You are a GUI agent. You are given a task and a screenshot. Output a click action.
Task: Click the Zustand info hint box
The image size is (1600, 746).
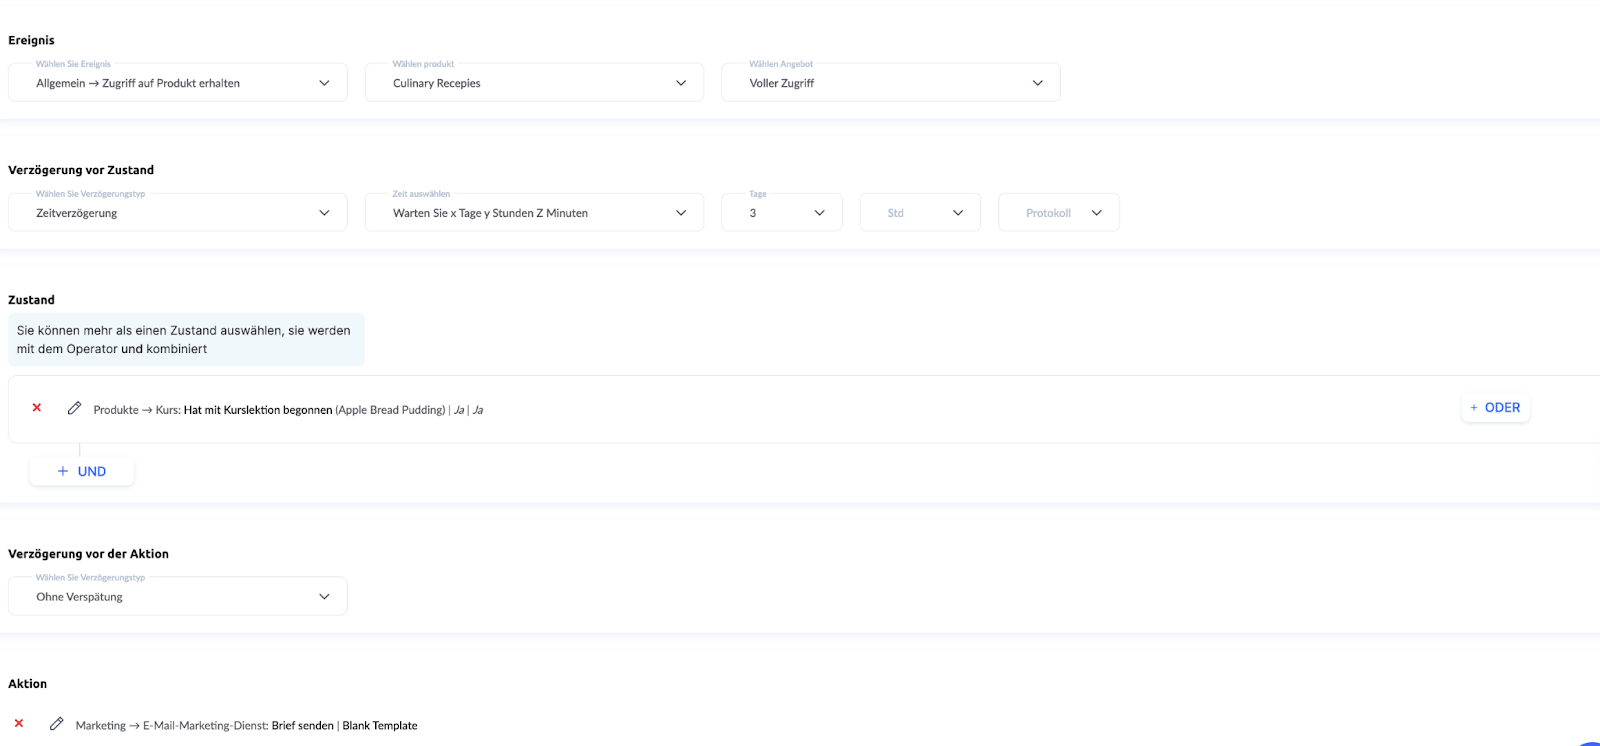[x=186, y=340]
